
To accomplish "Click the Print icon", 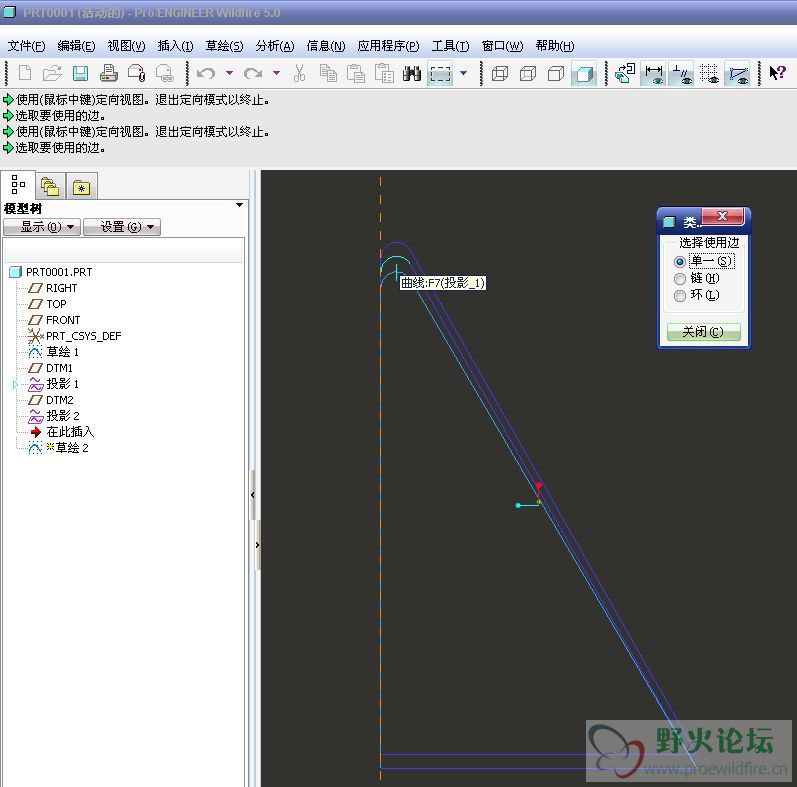I will coord(108,73).
